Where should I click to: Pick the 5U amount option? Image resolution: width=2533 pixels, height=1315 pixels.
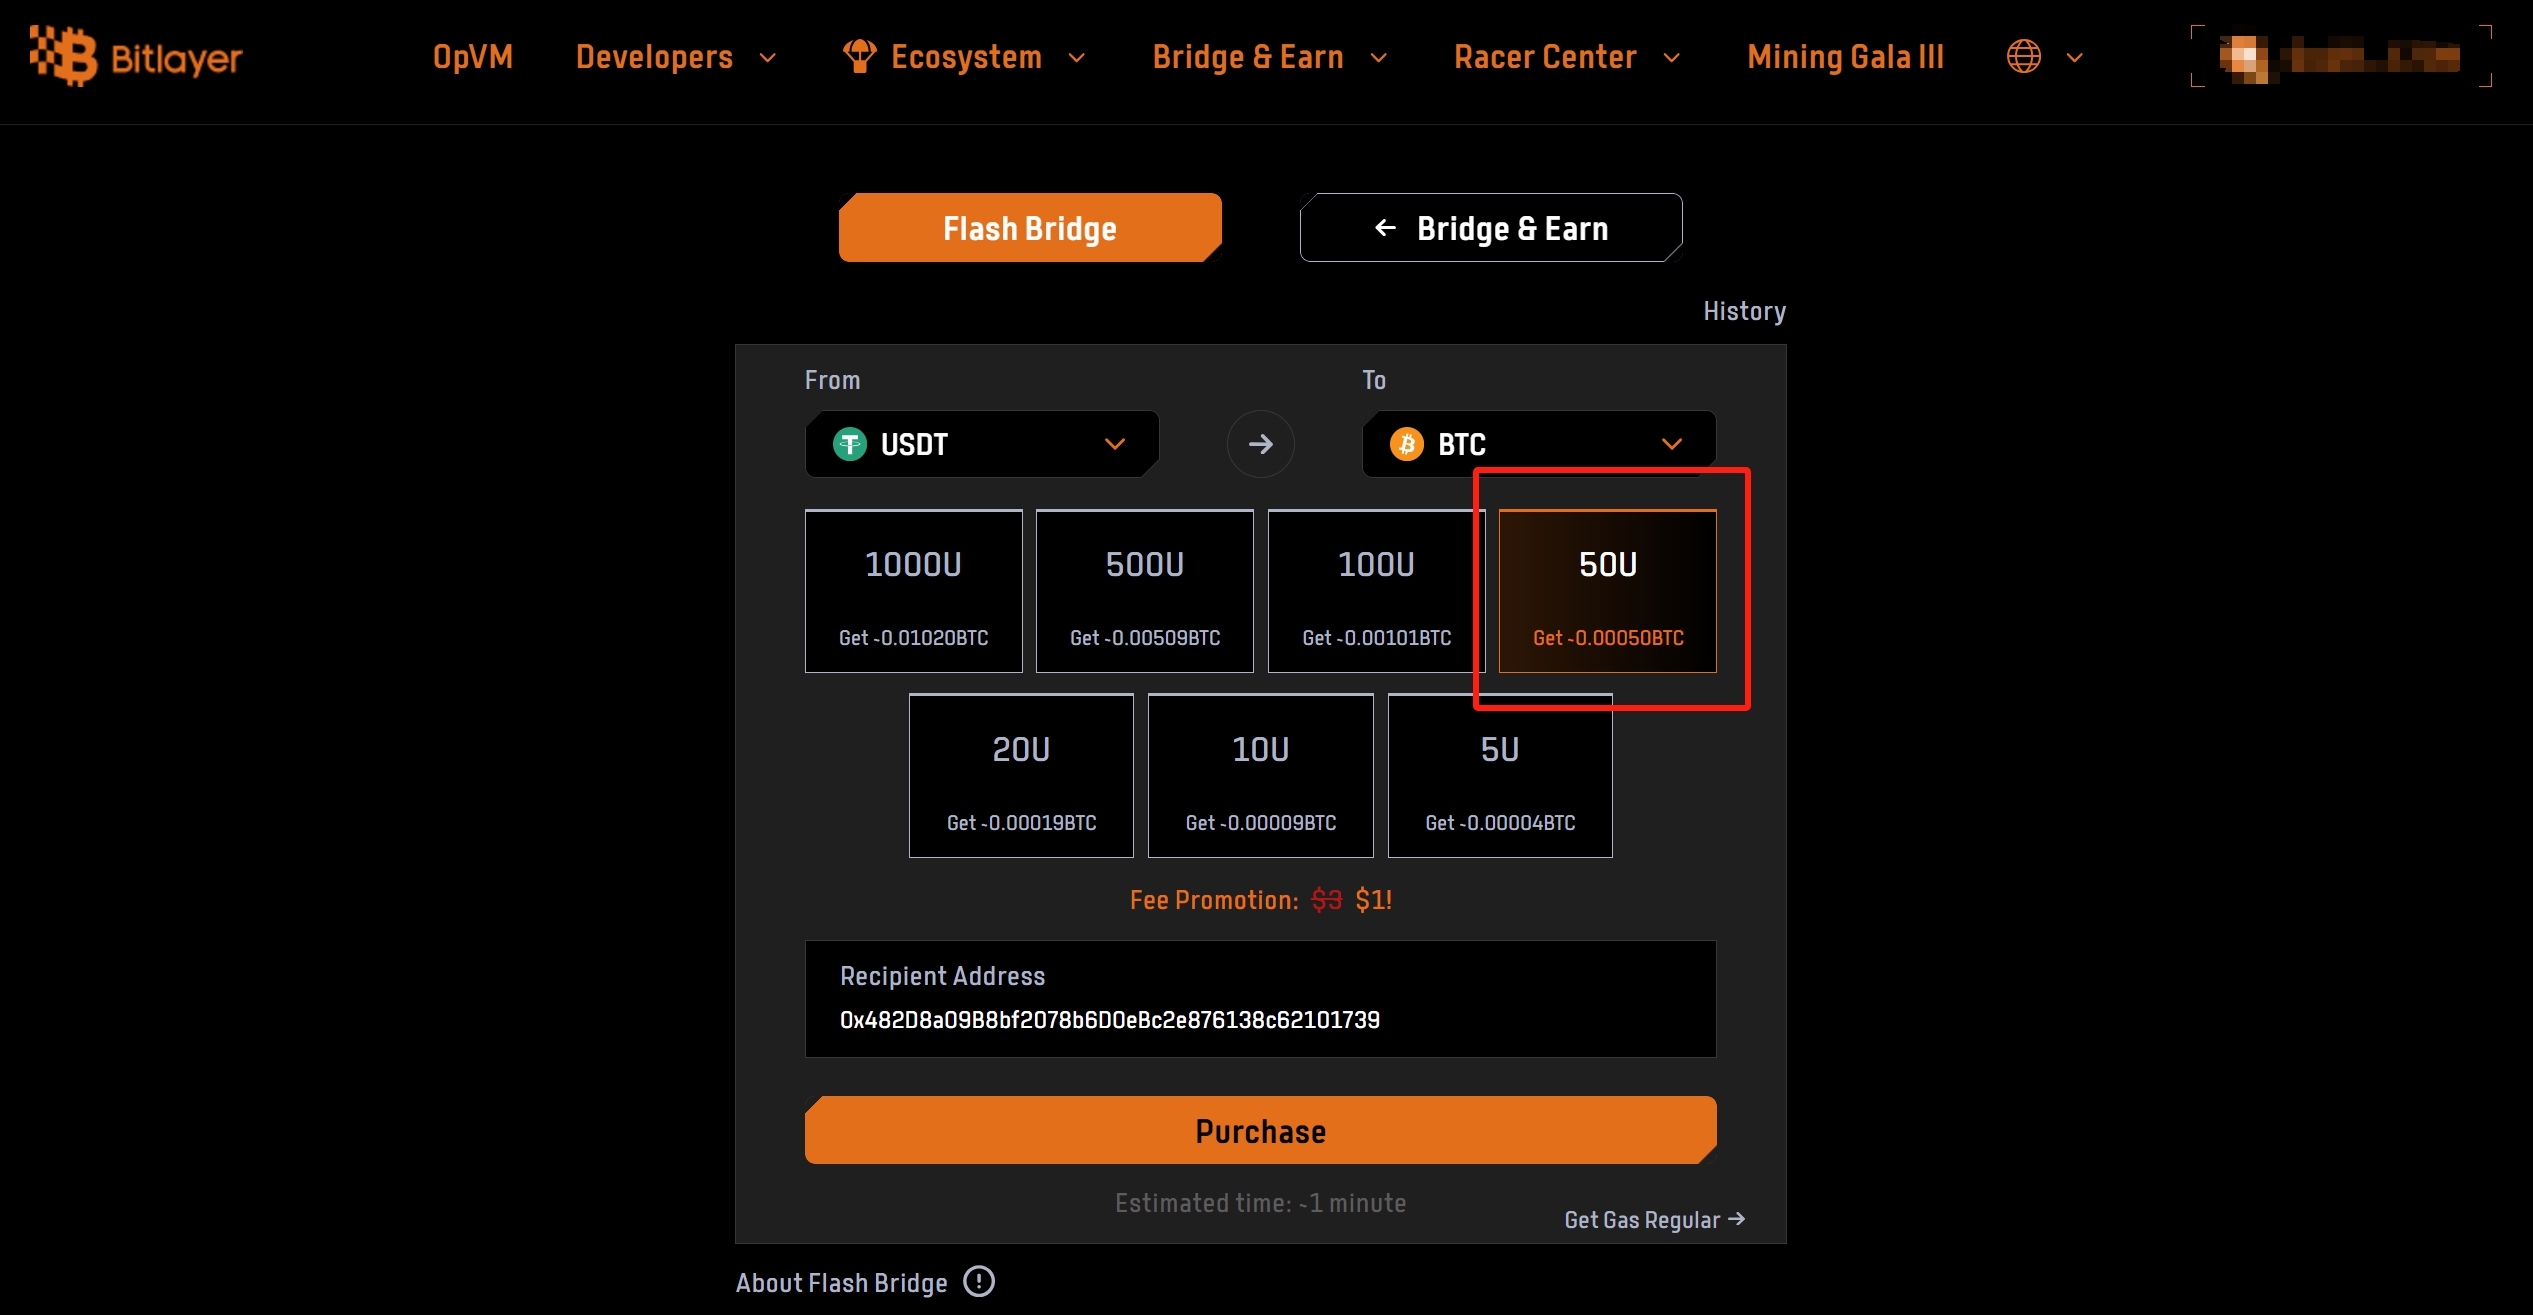[x=1499, y=776]
